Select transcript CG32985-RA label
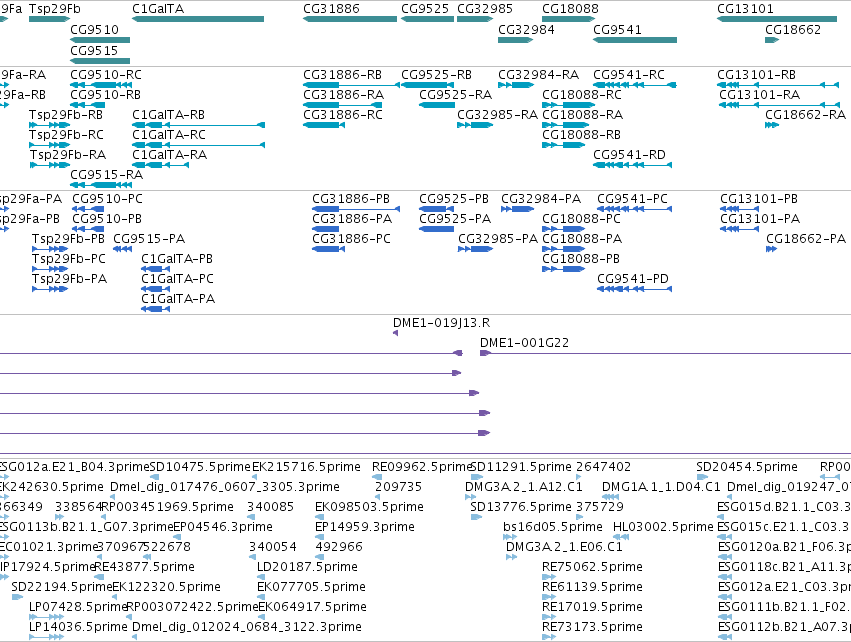851x642 pixels. (497, 115)
